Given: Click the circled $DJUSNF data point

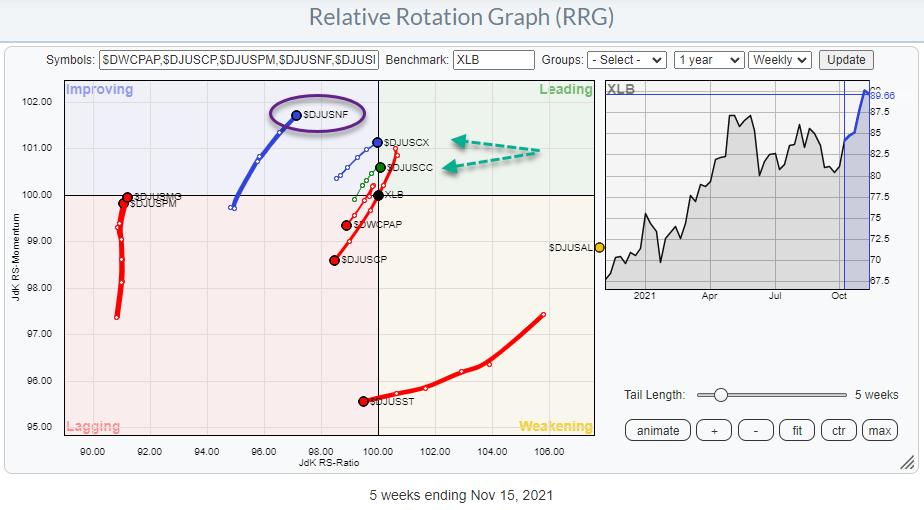Looking at the screenshot, I should click(x=296, y=115).
